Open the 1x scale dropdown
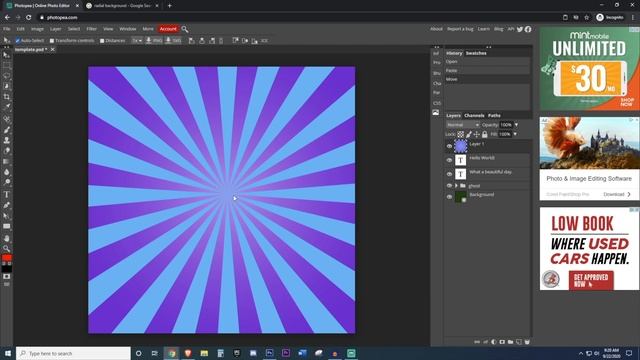The image size is (640, 360). 137,41
